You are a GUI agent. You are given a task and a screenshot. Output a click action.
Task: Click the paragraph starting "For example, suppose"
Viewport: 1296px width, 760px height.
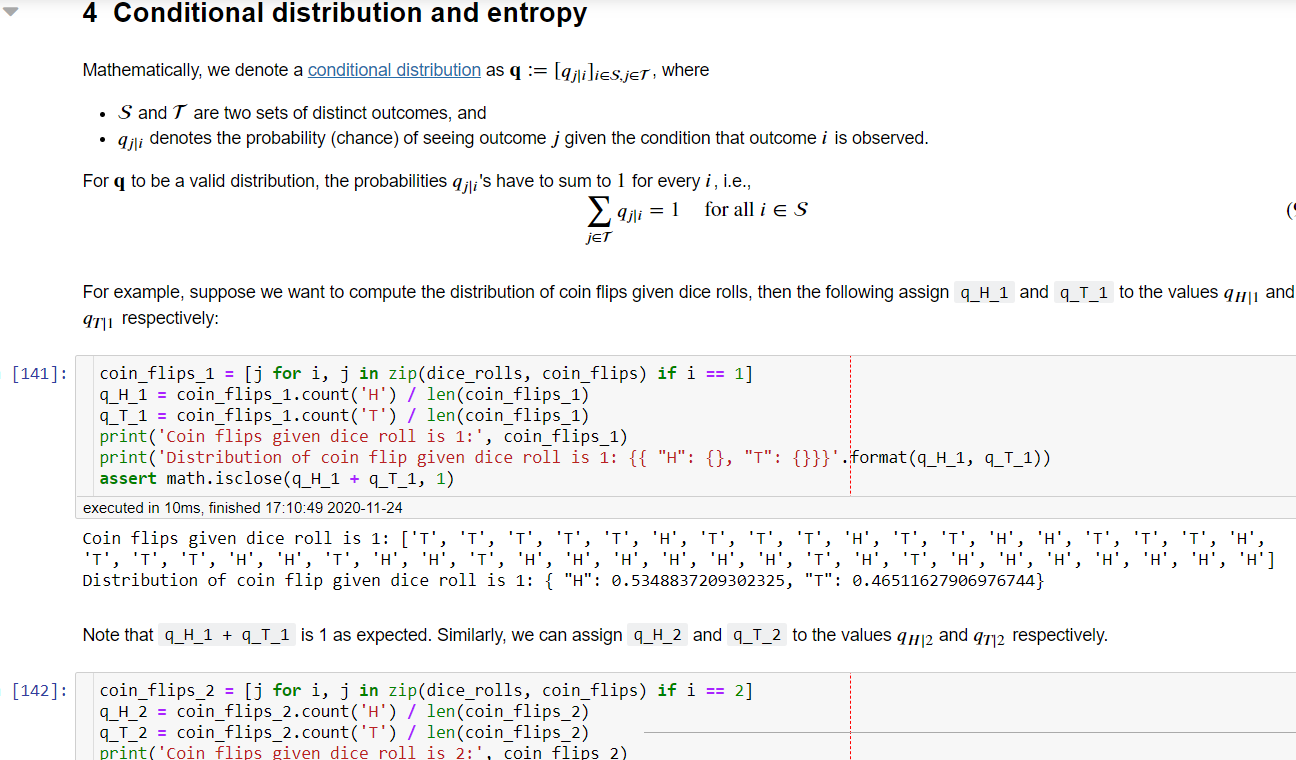[x=400, y=292]
